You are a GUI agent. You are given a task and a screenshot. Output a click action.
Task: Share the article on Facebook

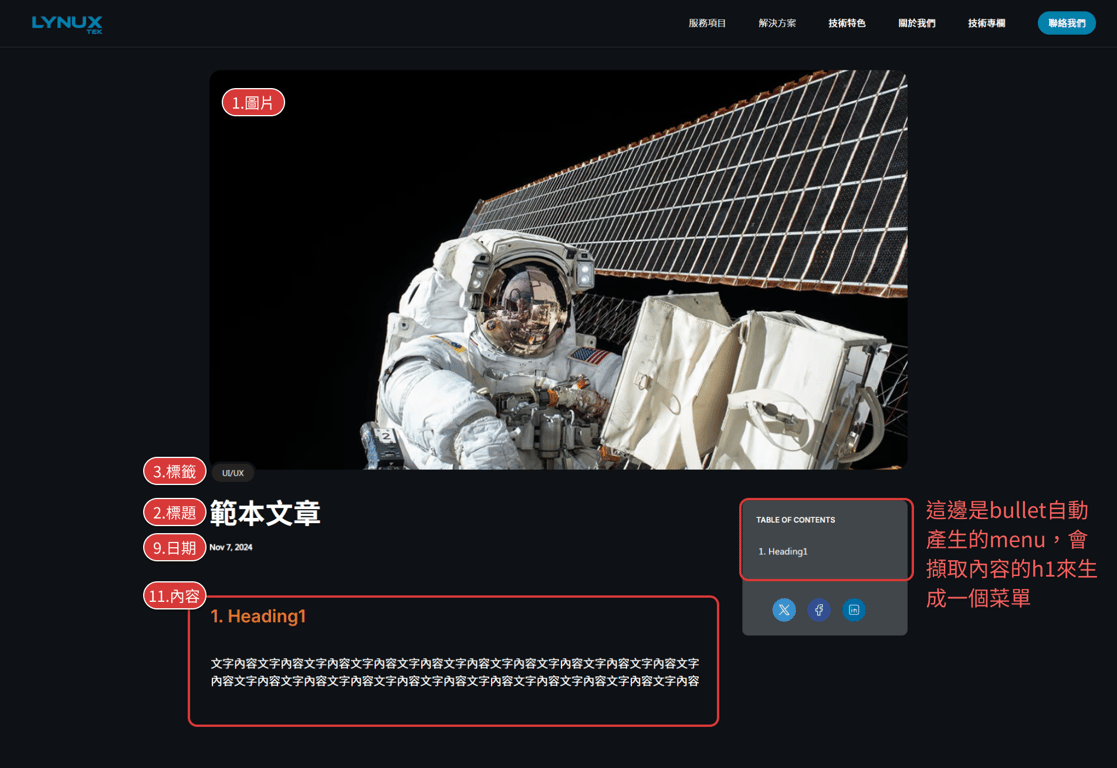819,610
